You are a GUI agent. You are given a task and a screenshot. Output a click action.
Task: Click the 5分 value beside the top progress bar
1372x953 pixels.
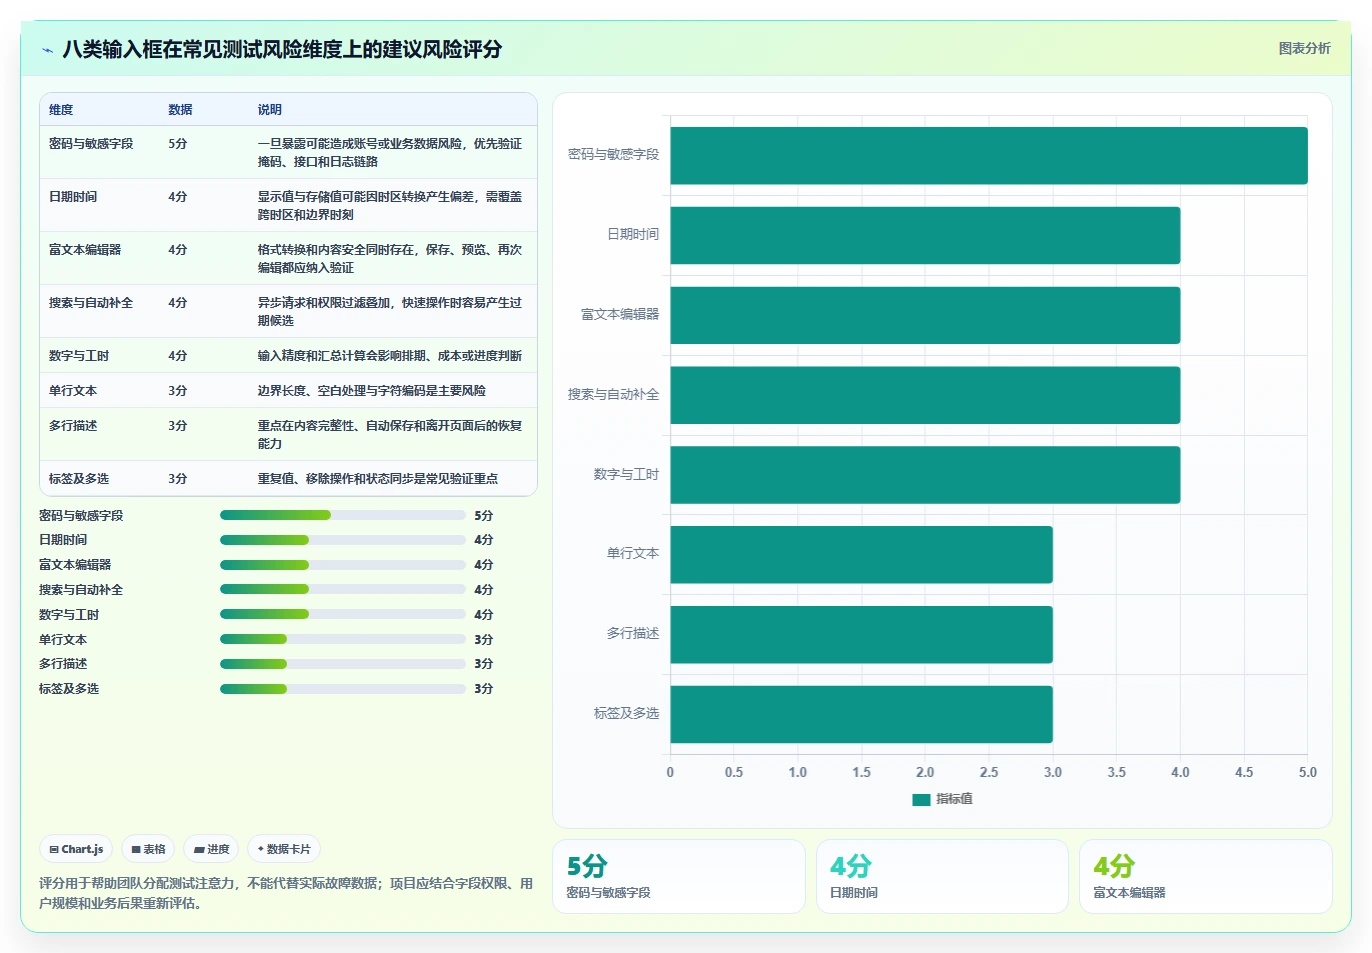point(484,516)
